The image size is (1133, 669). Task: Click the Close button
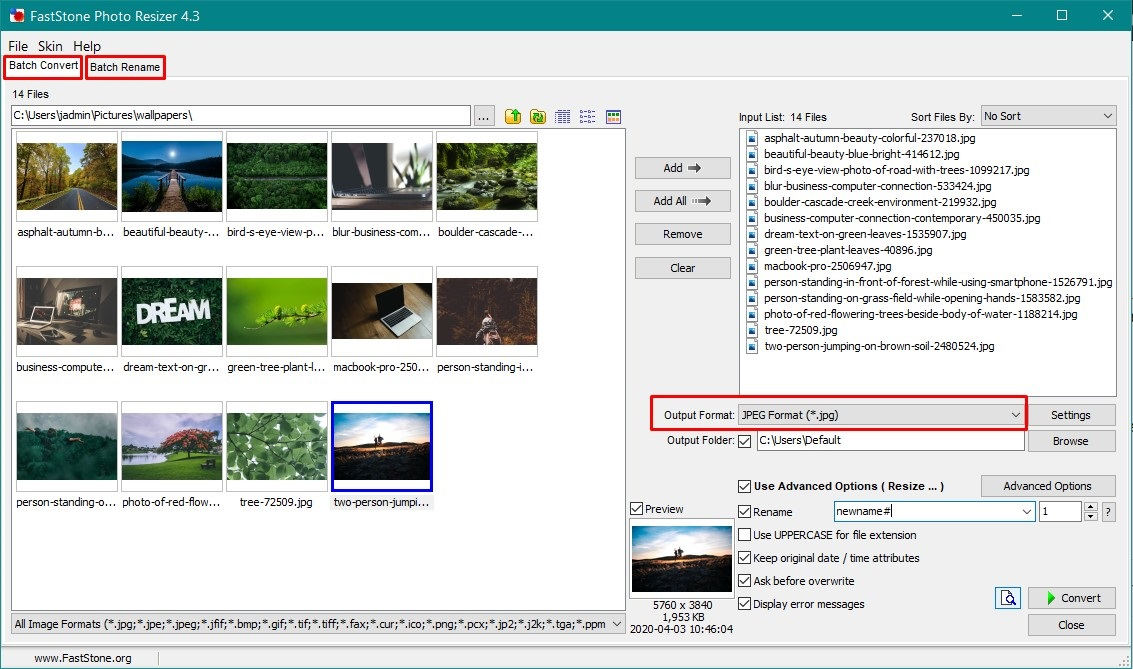click(1072, 625)
